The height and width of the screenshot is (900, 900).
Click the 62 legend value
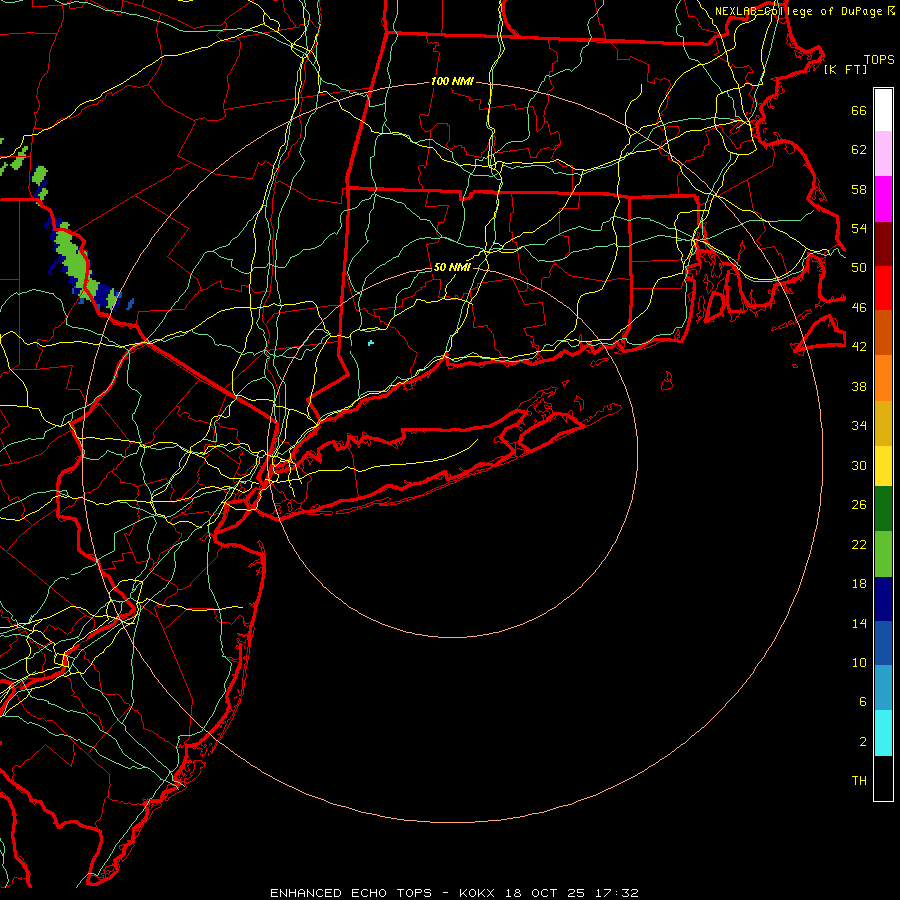point(859,150)
